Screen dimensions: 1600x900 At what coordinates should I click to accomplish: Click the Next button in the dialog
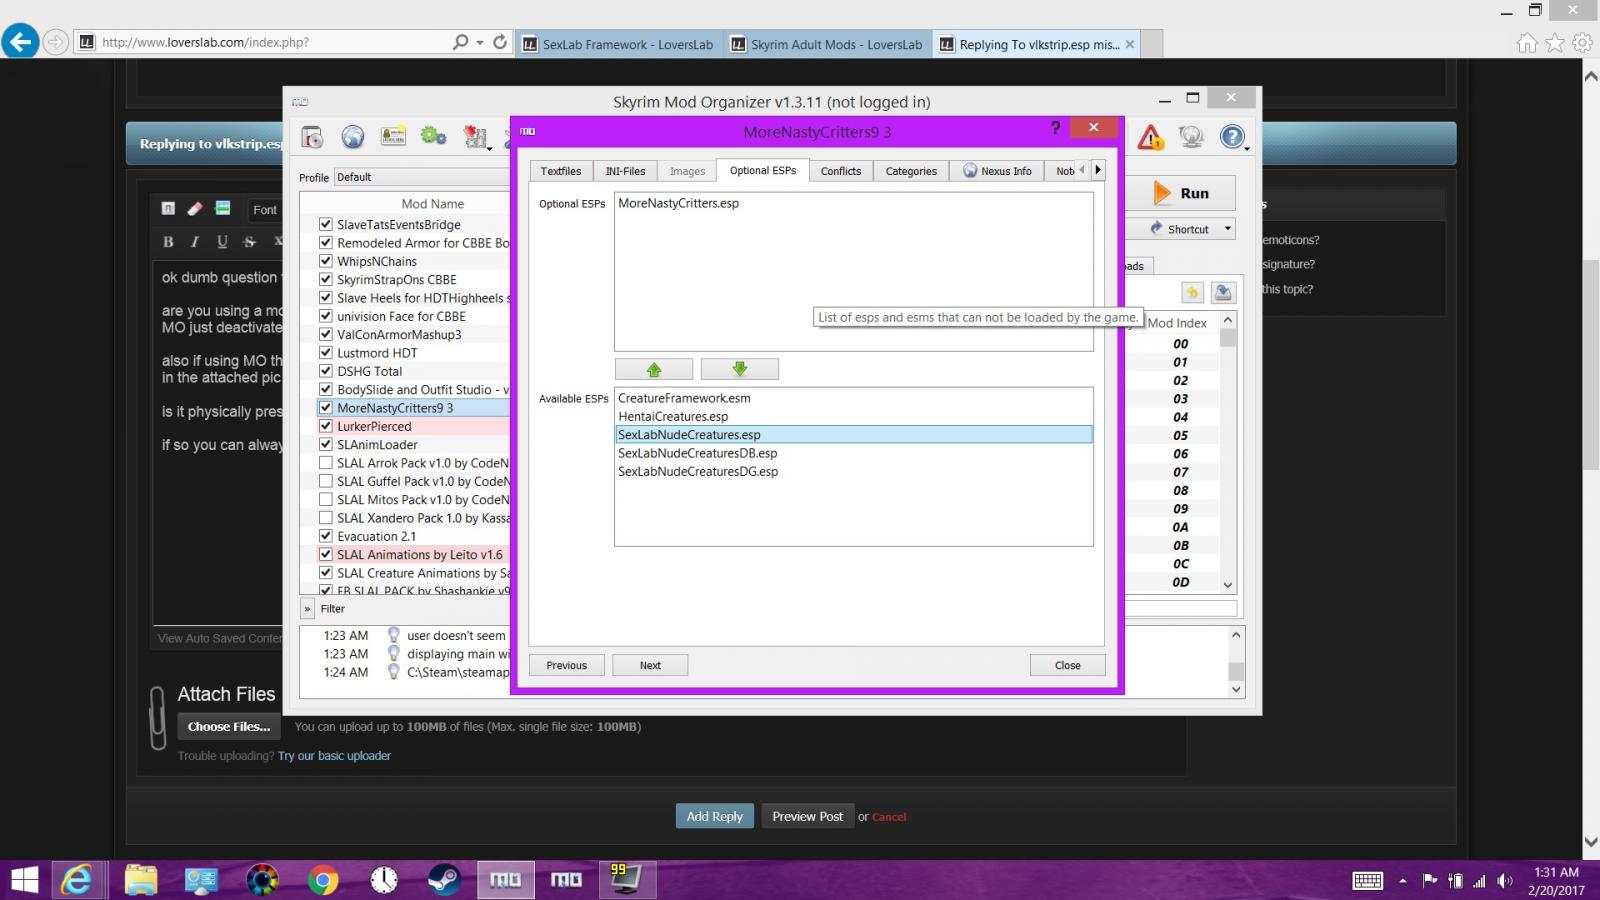tap(650, 665)
